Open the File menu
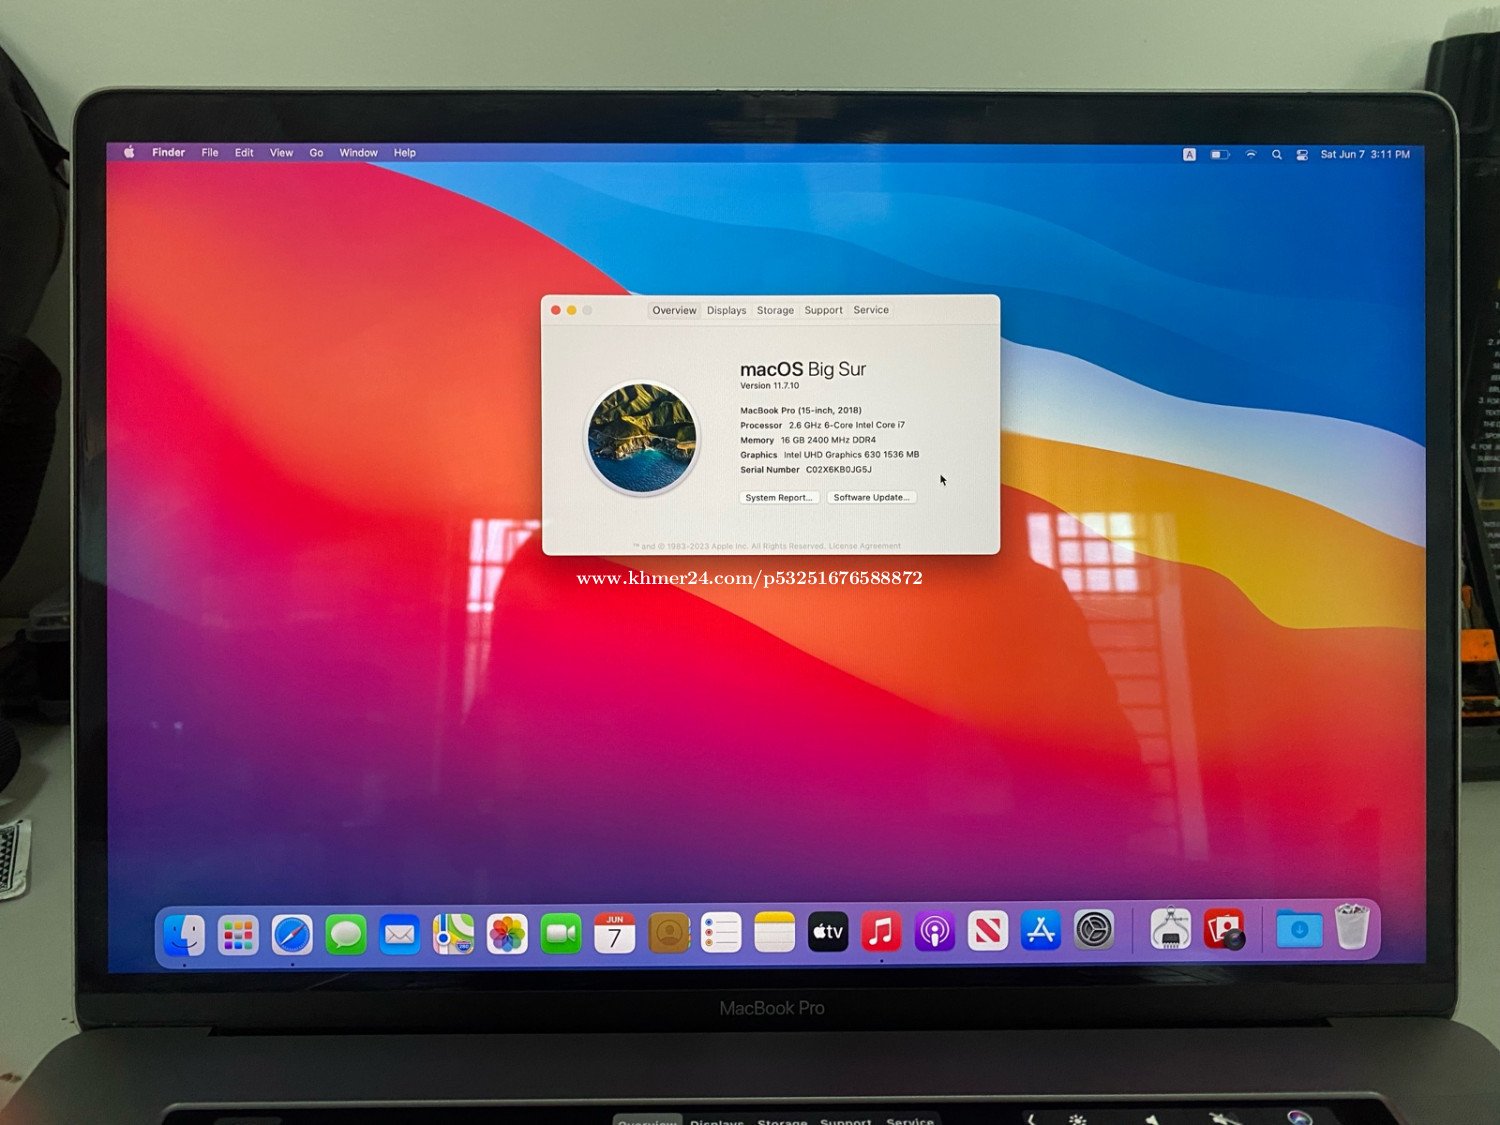Viewport: 1500px width, 1125px height. 210,153
